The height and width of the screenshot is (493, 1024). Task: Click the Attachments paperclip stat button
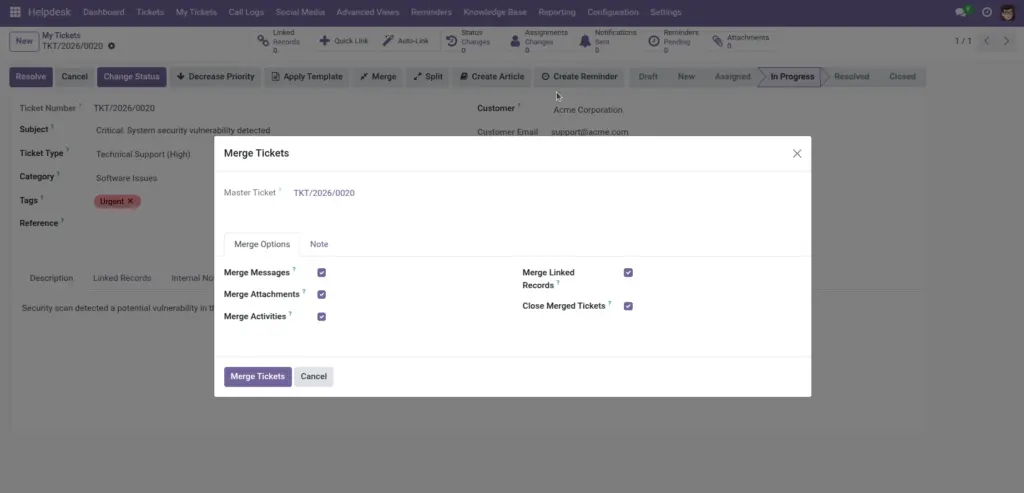718,41
